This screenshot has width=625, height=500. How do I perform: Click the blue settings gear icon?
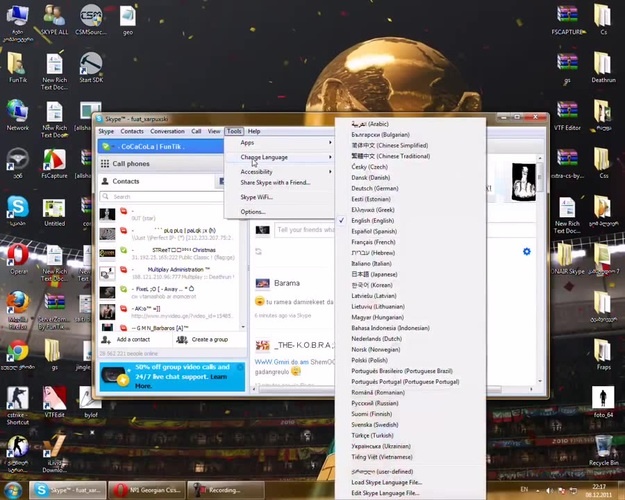point(527,252)
